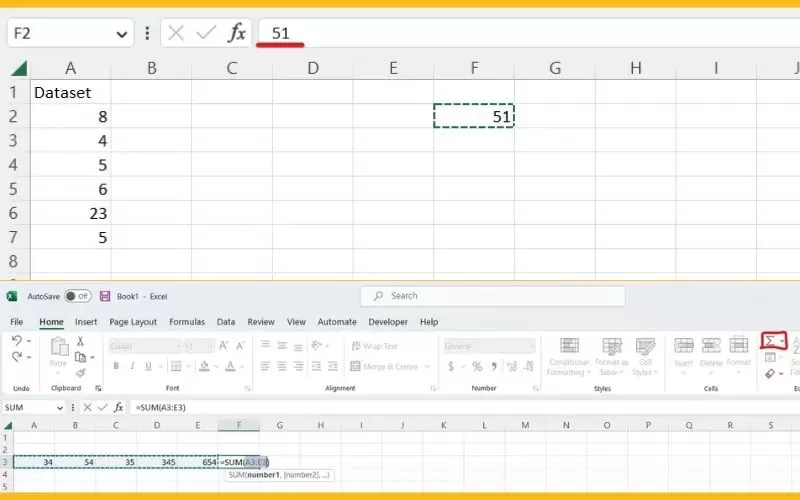Screen dimensions: 800x500
Task: Click the Comma Style icon
Action: pyautogui.click(x=494, y=366)
